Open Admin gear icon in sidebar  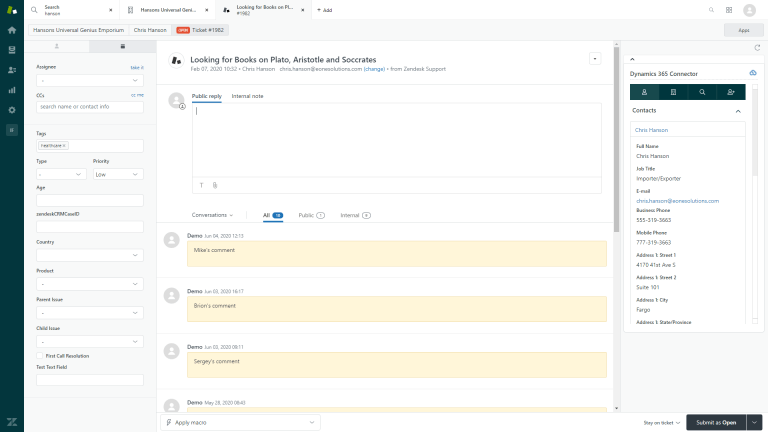click(12, 110)
